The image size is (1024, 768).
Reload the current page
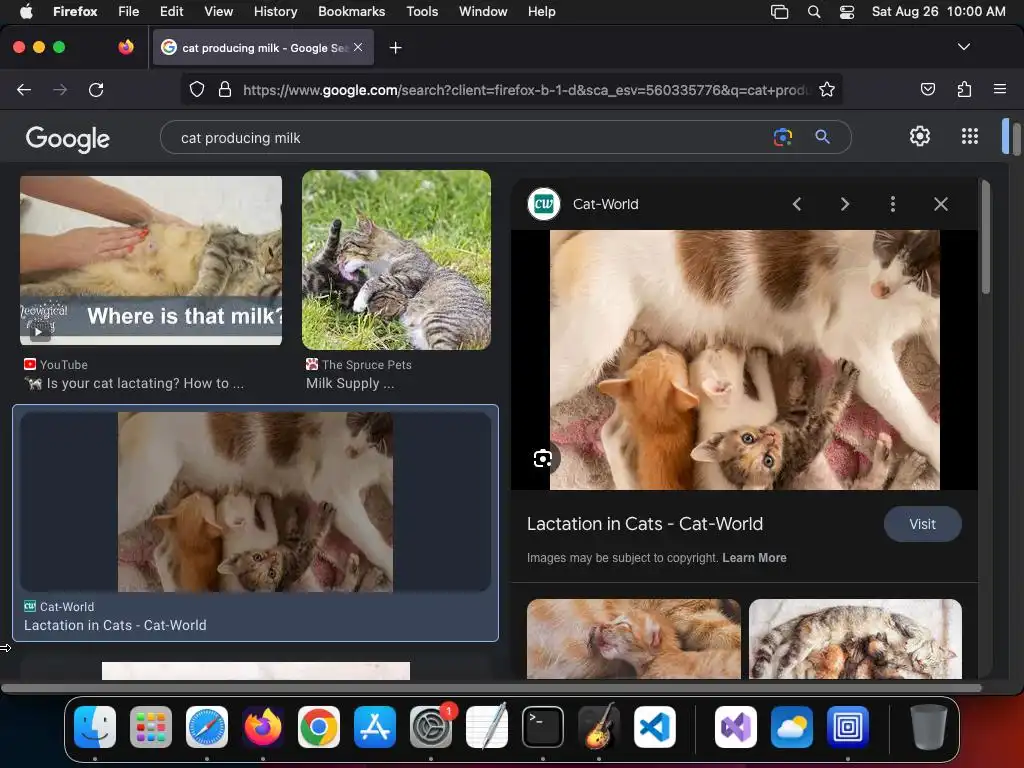pyautogui.click(x=96, y=89)
